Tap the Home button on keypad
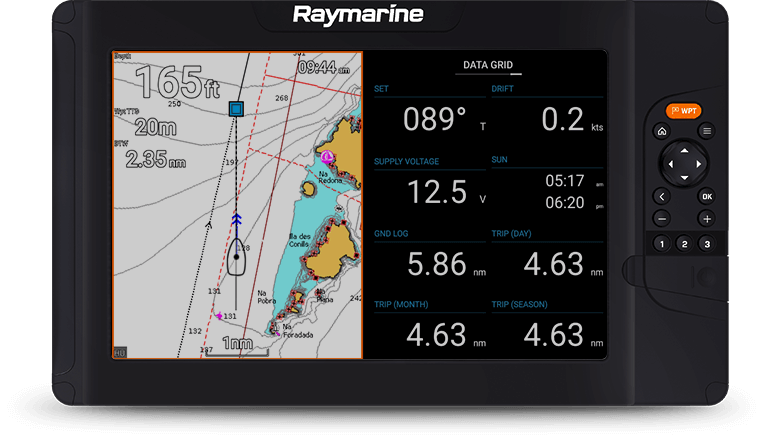764x438 pixels. click(x=662, y=131)
